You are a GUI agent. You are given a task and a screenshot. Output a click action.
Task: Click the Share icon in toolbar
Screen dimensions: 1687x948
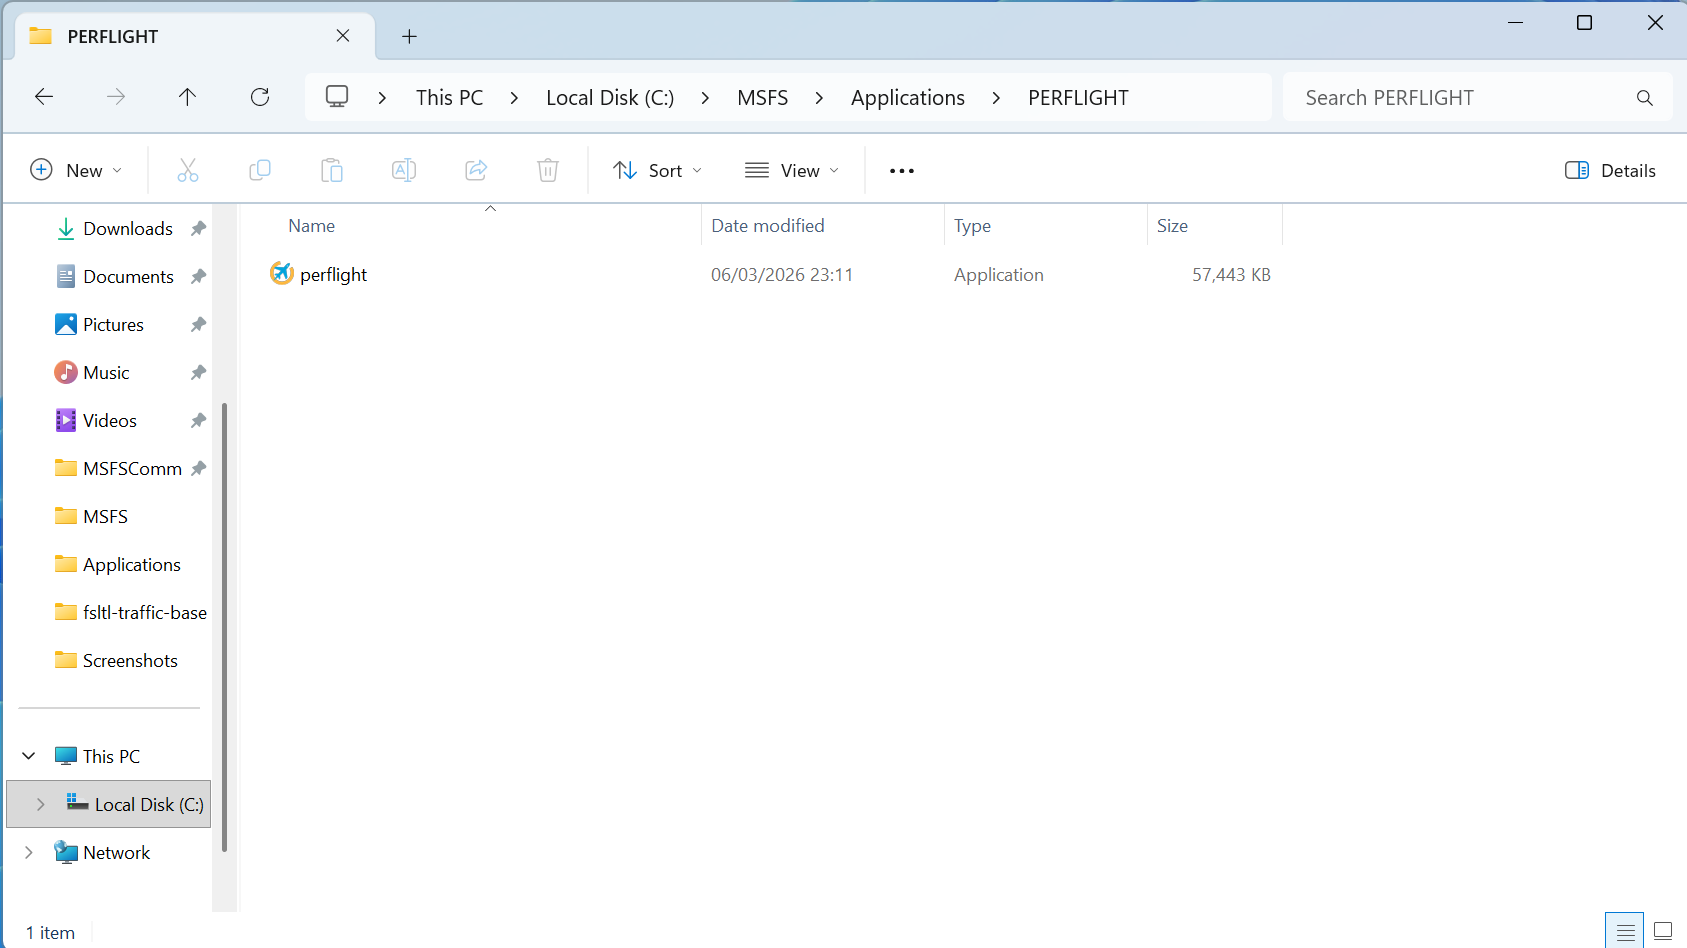click(x=476, y=170)
